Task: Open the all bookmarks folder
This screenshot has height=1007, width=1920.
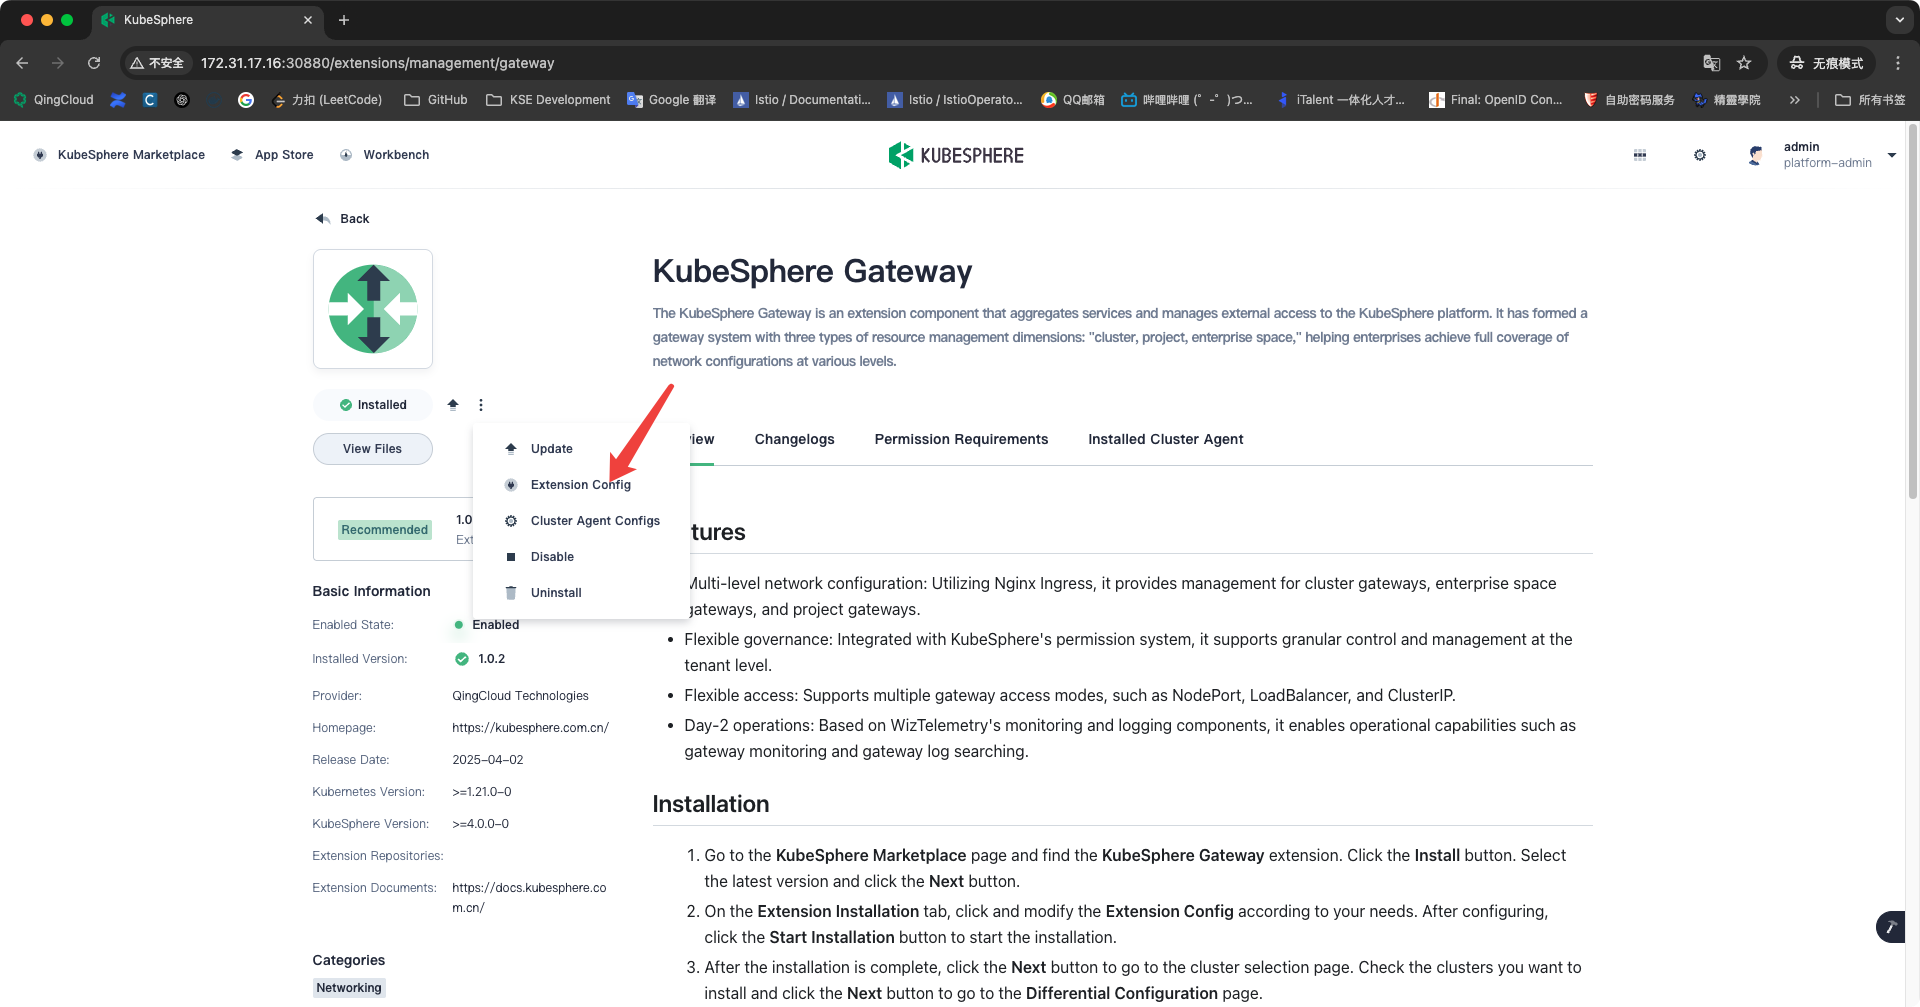Action: tap(1870, 100)
